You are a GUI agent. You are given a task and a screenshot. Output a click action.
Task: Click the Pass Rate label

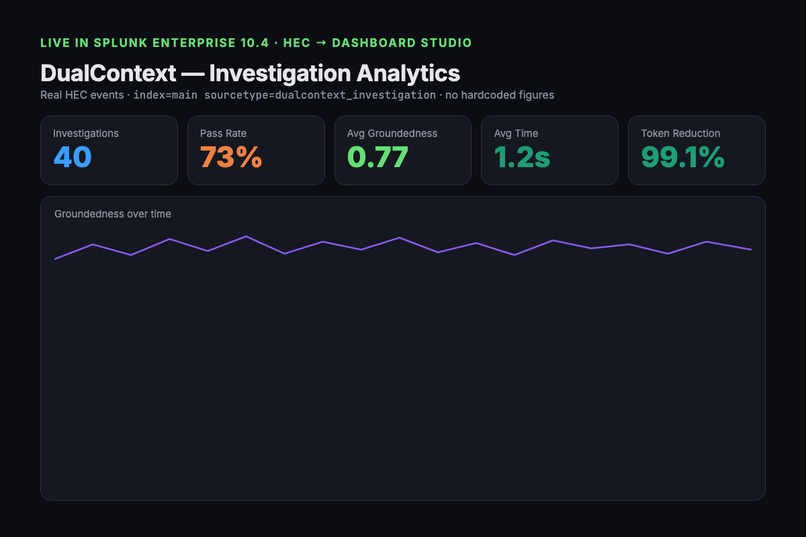pyautogui.click(x=223, y=133)
